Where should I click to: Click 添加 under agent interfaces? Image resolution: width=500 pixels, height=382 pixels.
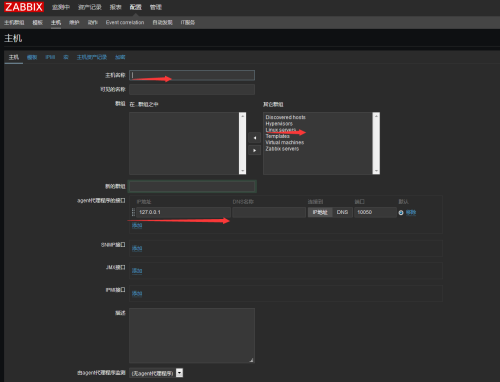137,226
